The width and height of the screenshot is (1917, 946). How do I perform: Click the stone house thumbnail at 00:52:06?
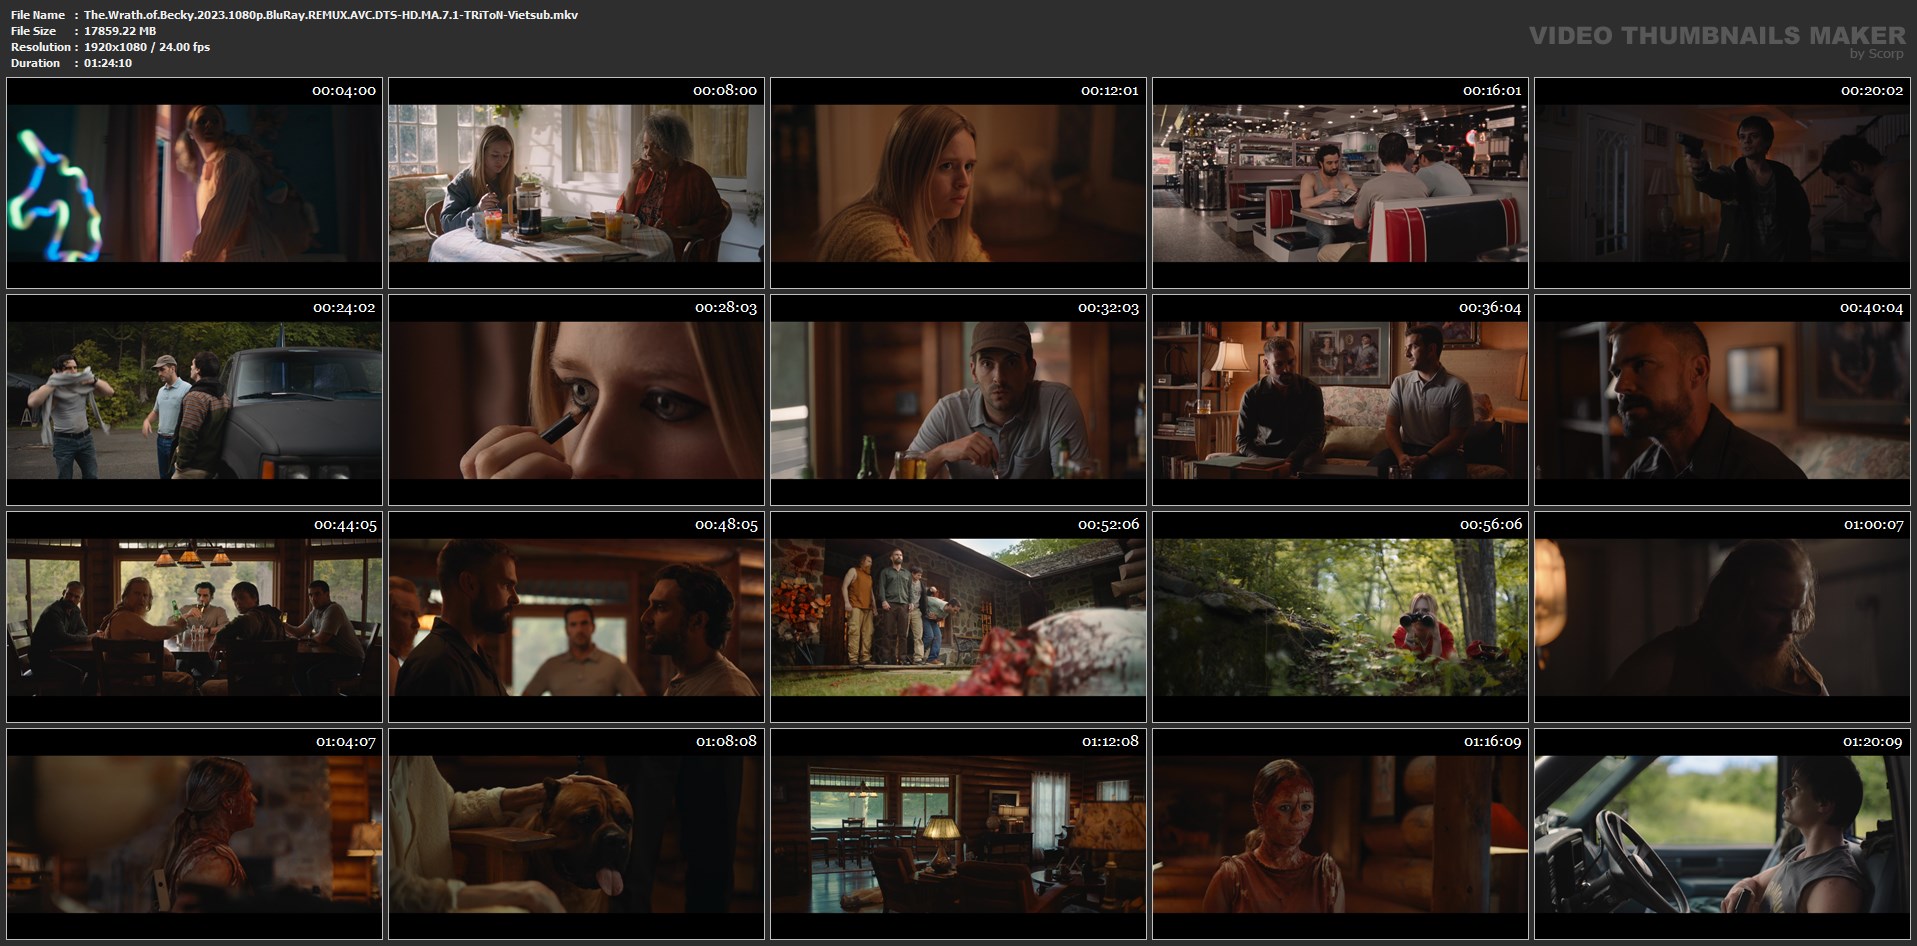pos(958,617)
